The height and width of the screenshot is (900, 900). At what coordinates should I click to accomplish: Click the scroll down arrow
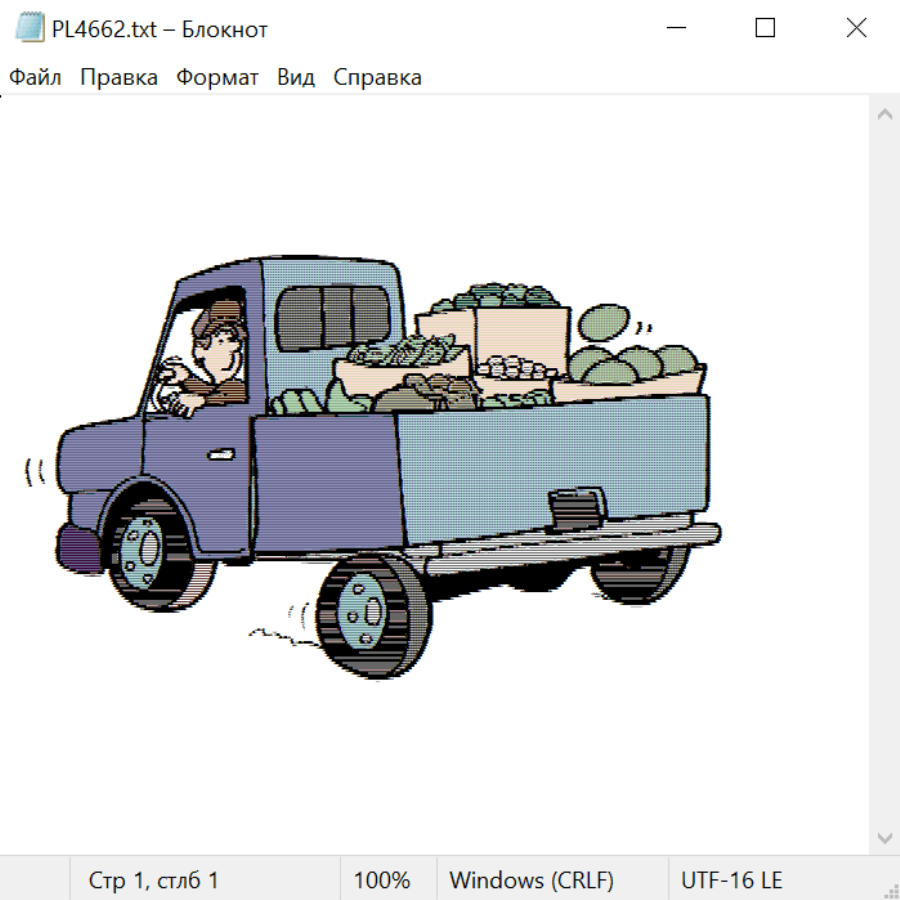884,836
